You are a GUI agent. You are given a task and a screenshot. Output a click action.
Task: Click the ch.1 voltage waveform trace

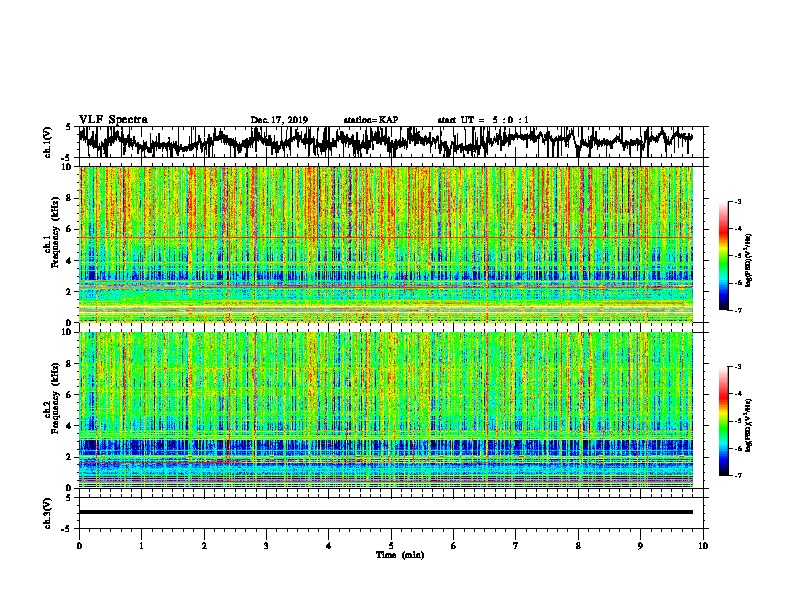(385, 142)
